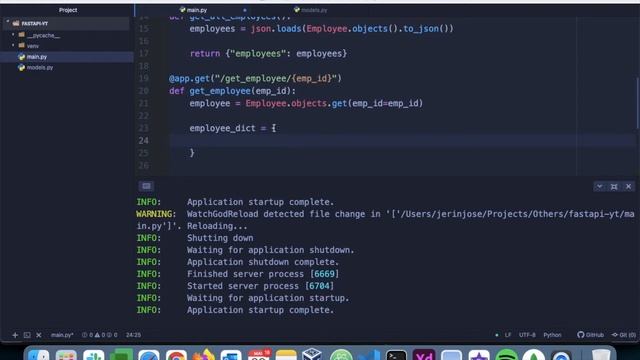Click line number 19 in the gutter

[144, 78]
